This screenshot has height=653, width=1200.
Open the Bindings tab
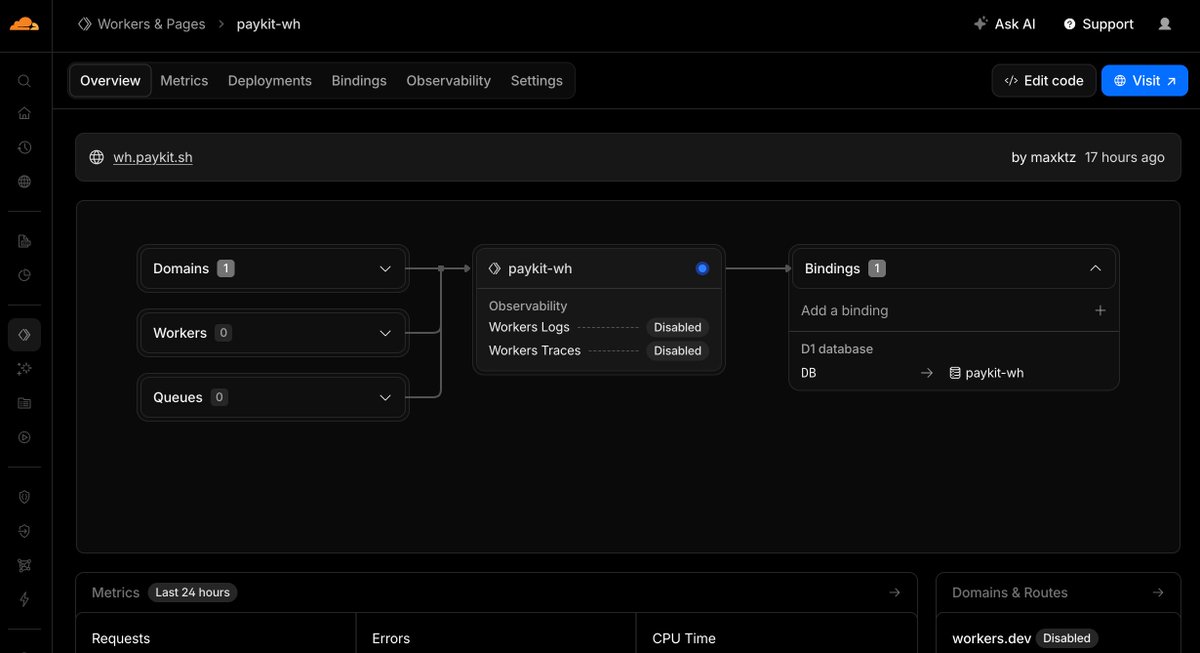pos(359,81)
